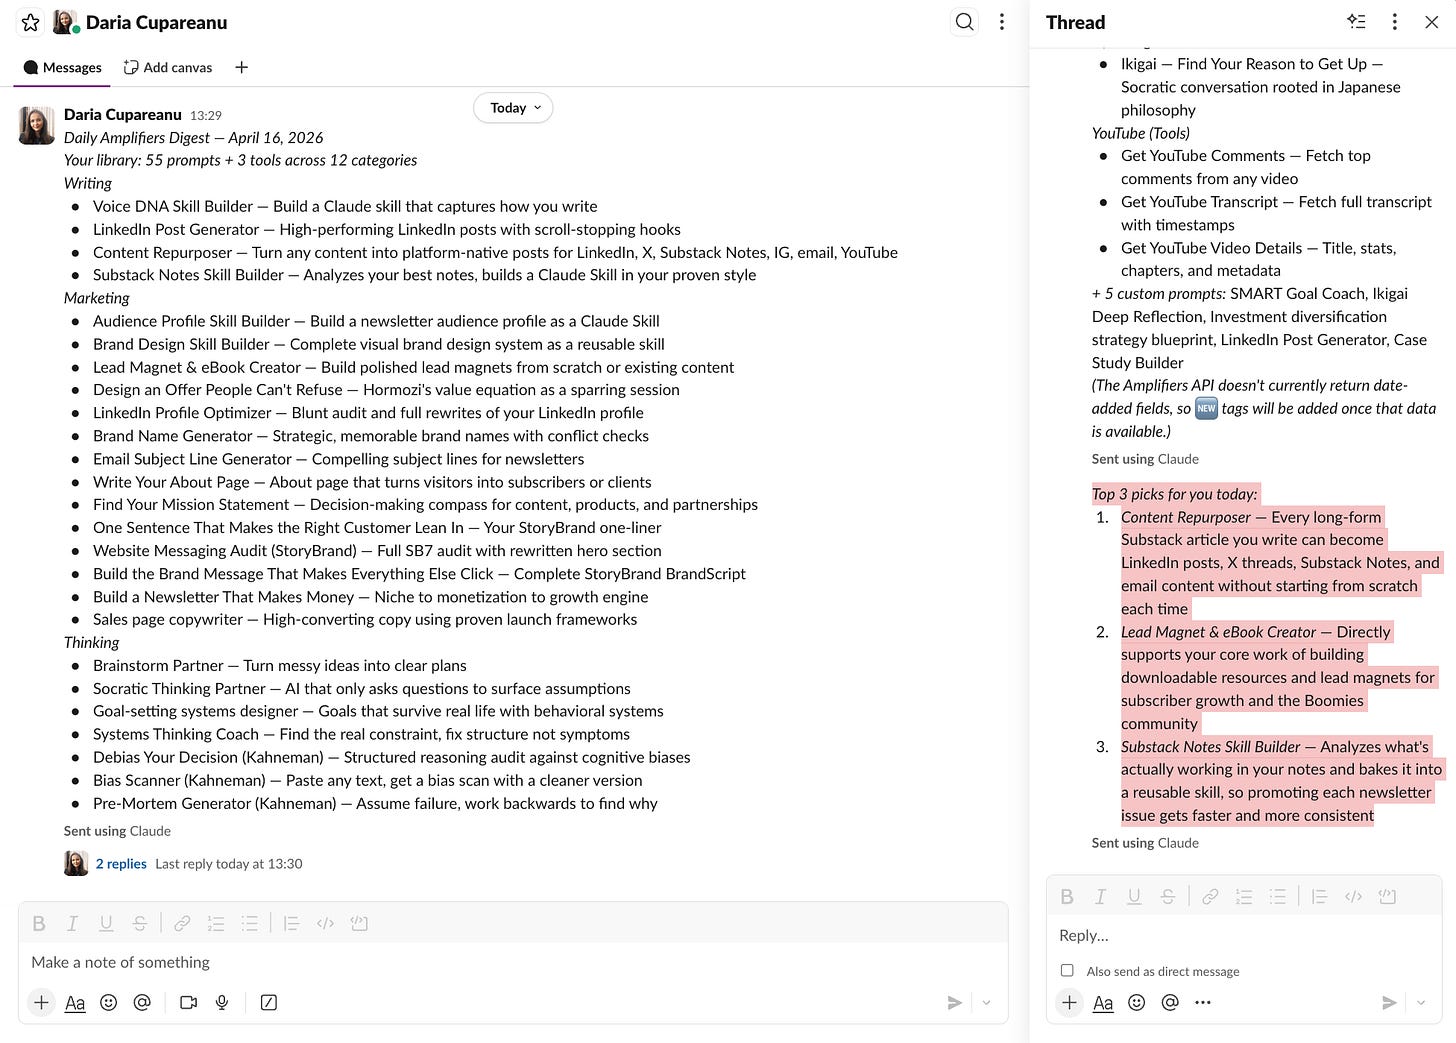Open emoji picker in thread reply
This screenshot has height=1043, width=1456.
click(1137, 1002)
